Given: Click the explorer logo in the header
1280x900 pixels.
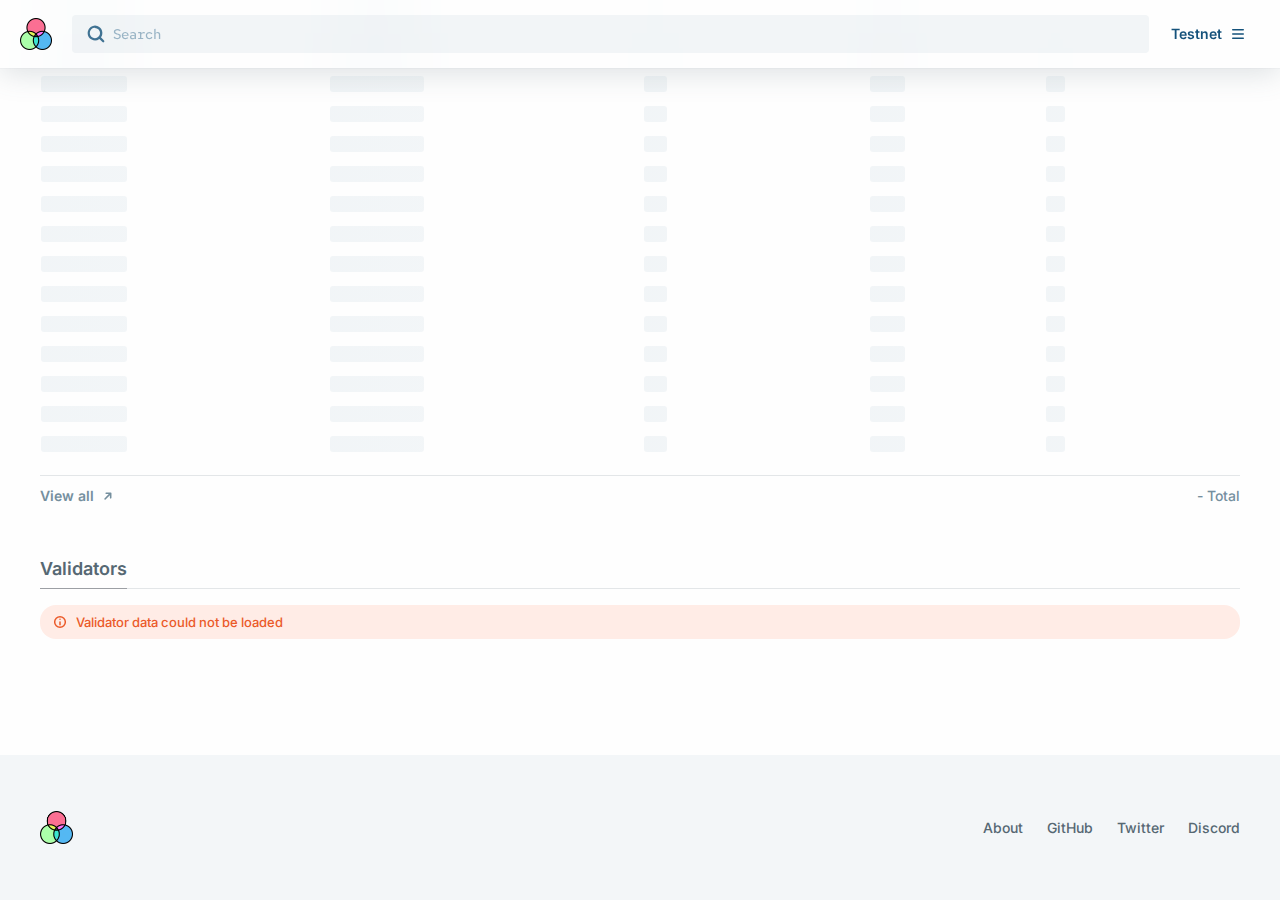Looking at the screenshot, I should click(36, 34).
